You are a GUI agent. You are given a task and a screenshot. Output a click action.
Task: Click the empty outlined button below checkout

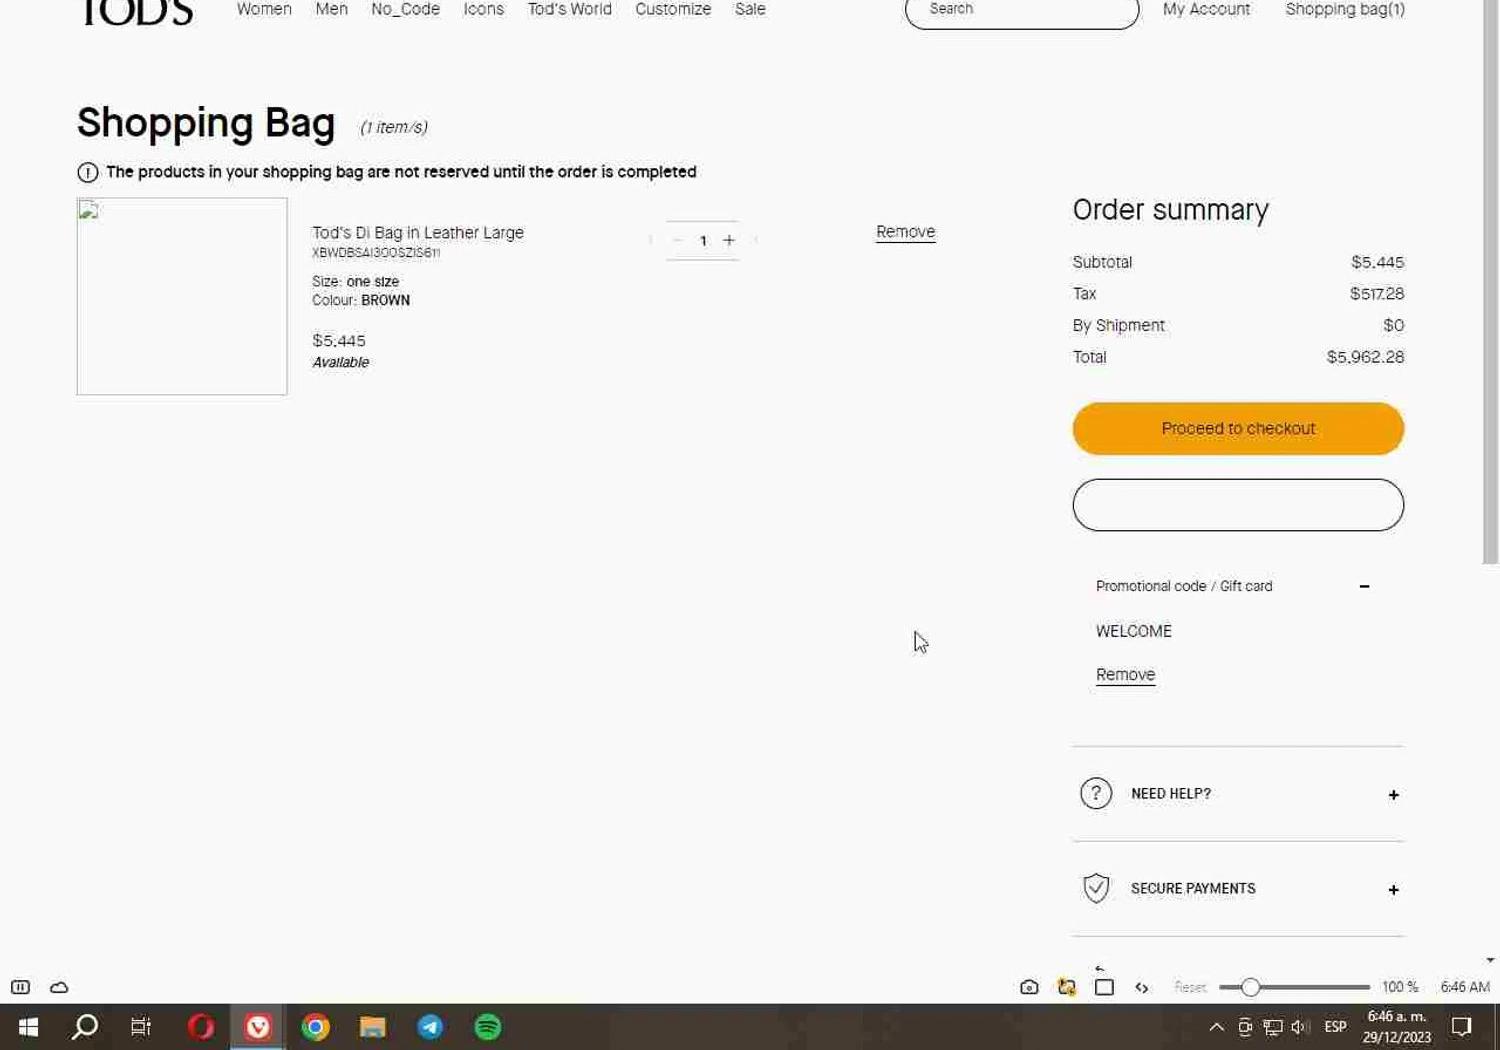(x=1238, y=505)
